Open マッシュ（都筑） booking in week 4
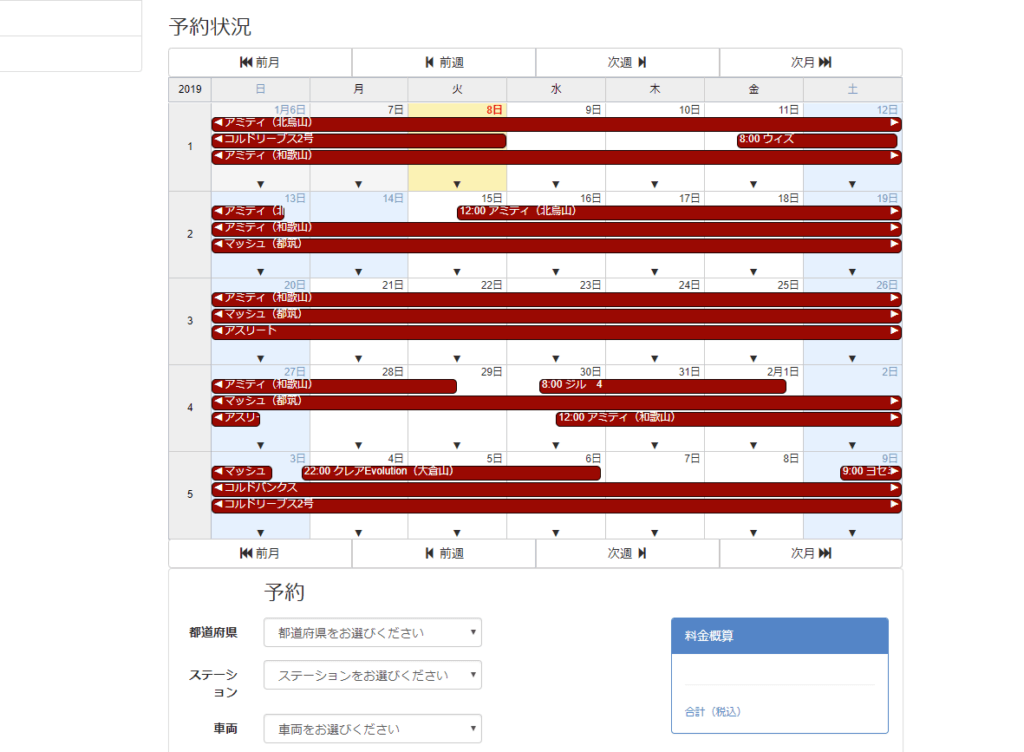The width and height of the screenshot is (1024, 752). coord(556,401)
